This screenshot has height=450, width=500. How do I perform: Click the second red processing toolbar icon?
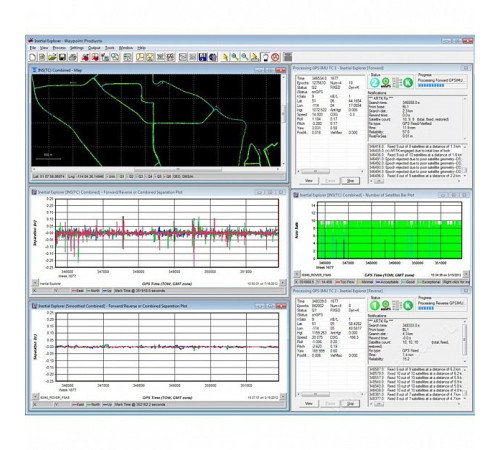tap(95, 57)
